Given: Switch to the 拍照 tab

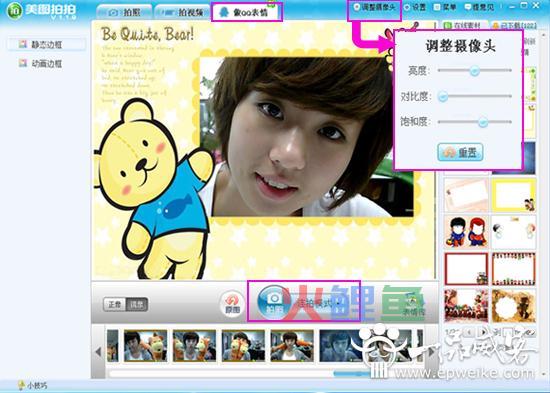Looking at the screenshot, I should pos(125,13).
